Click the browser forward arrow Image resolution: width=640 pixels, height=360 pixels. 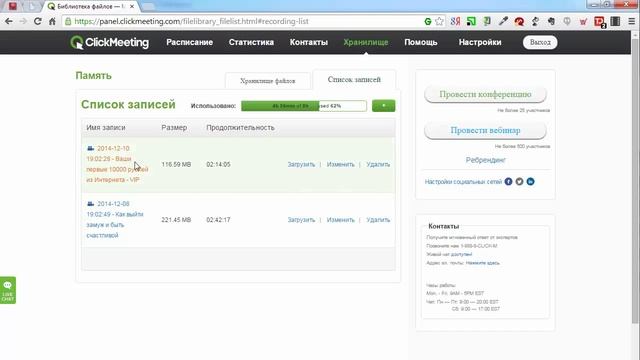pos(23,21)
